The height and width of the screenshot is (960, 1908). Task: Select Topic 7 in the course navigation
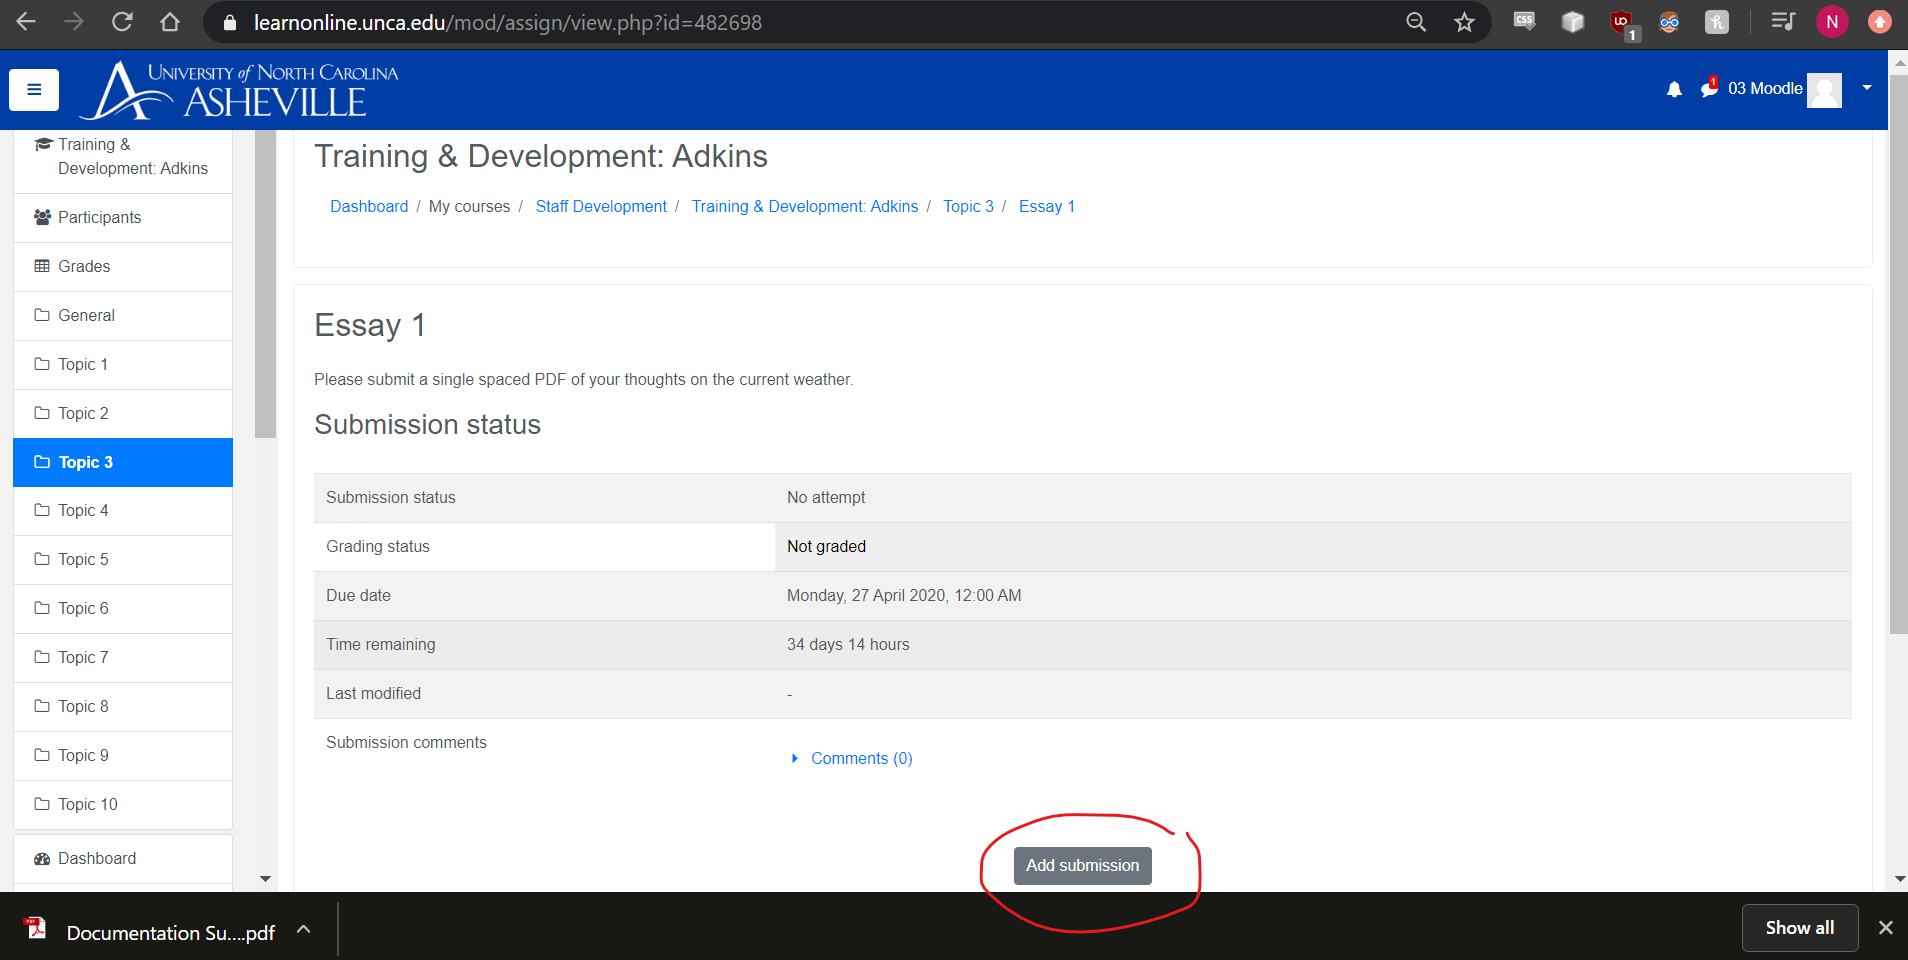83,658
